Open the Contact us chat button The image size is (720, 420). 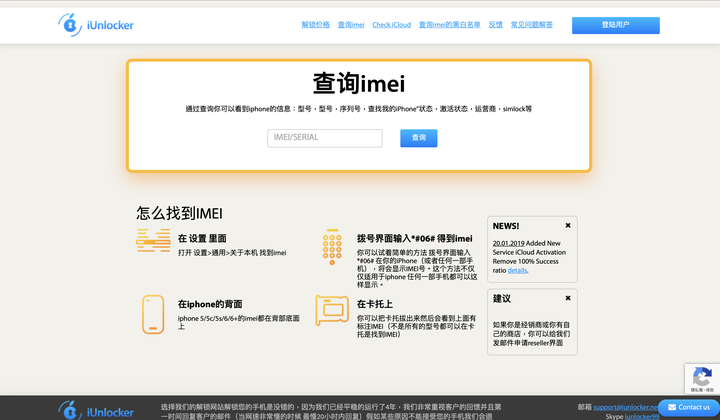tap(689, 407)
